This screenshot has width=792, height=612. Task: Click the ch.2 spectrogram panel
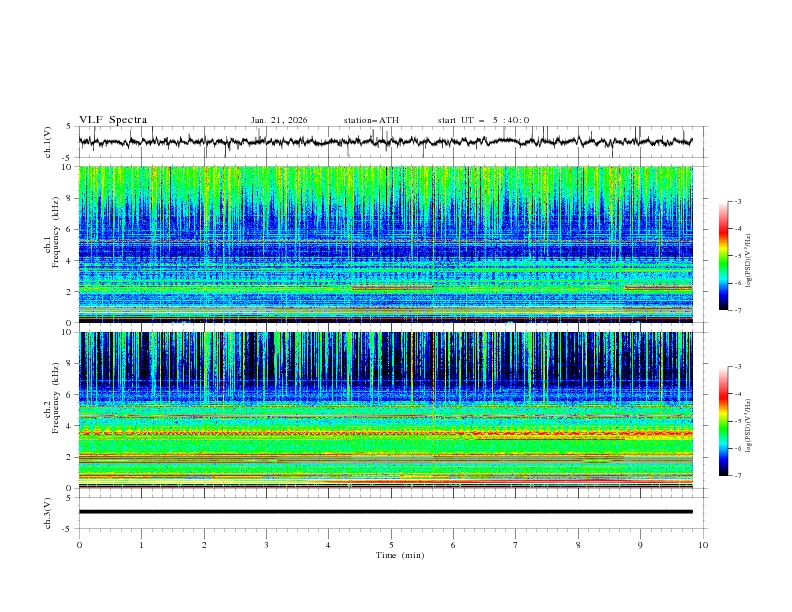386,410
